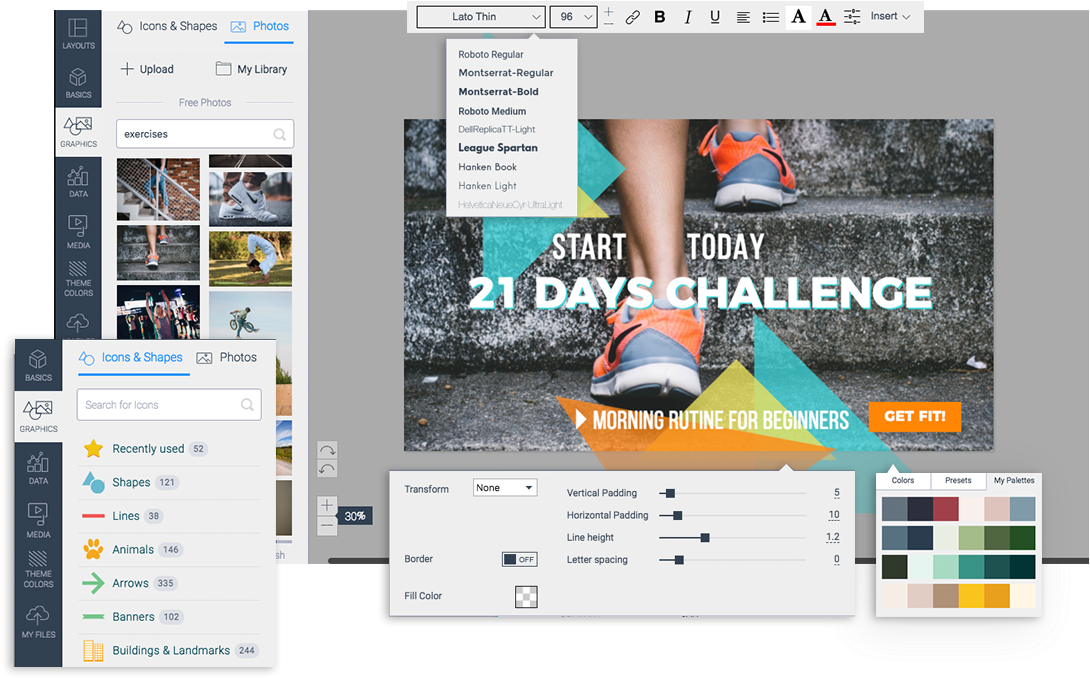
Task: Open the font size 96 dropdown
Action: coord(574,17)
